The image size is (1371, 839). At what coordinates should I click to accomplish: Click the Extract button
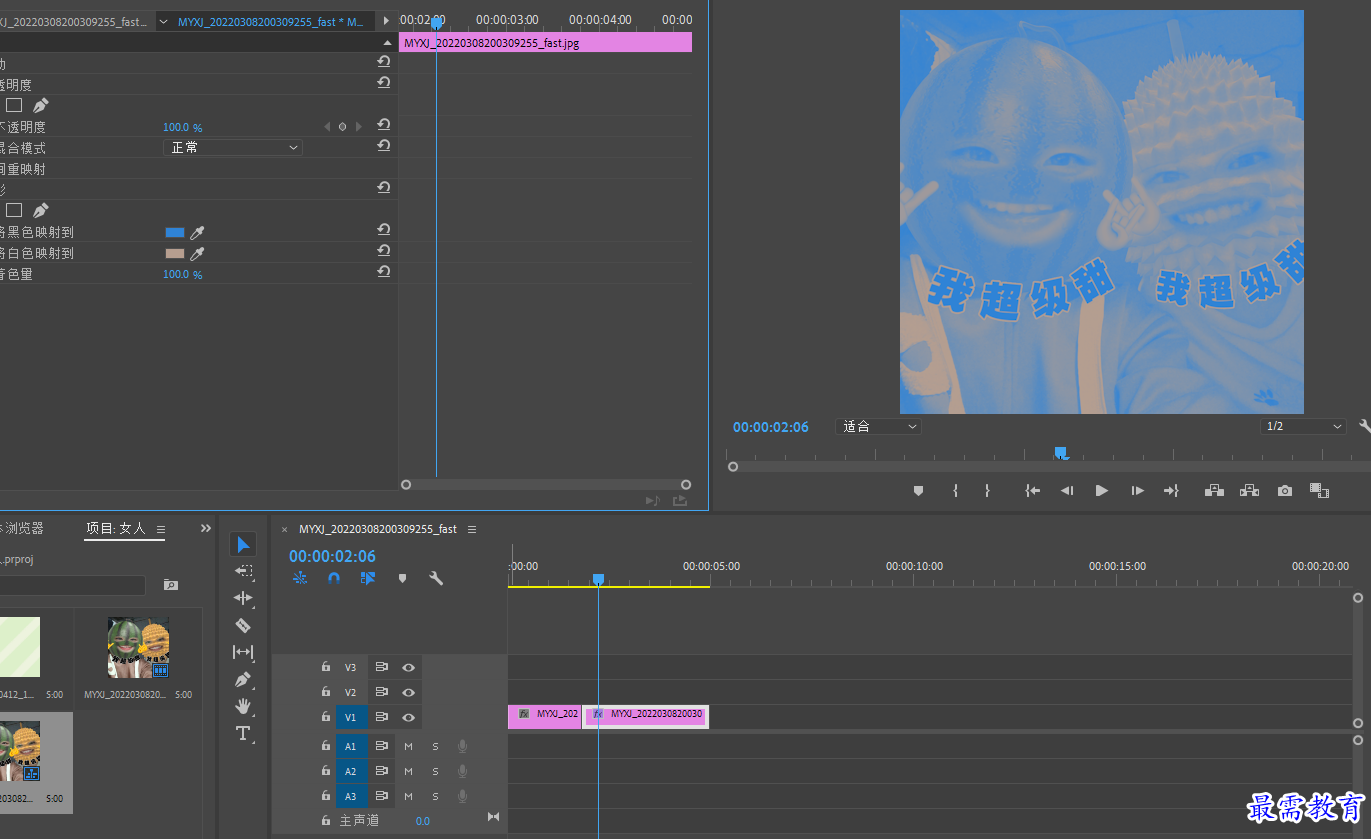click(x=1249, y=491)
